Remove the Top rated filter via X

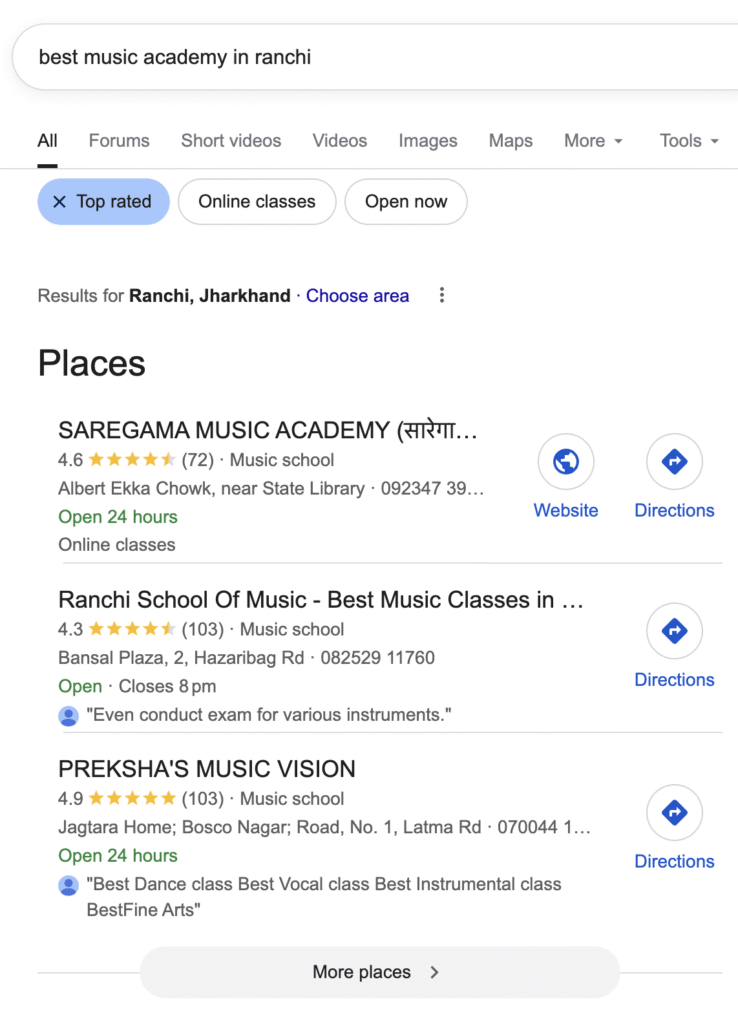(x=59, y=202)
